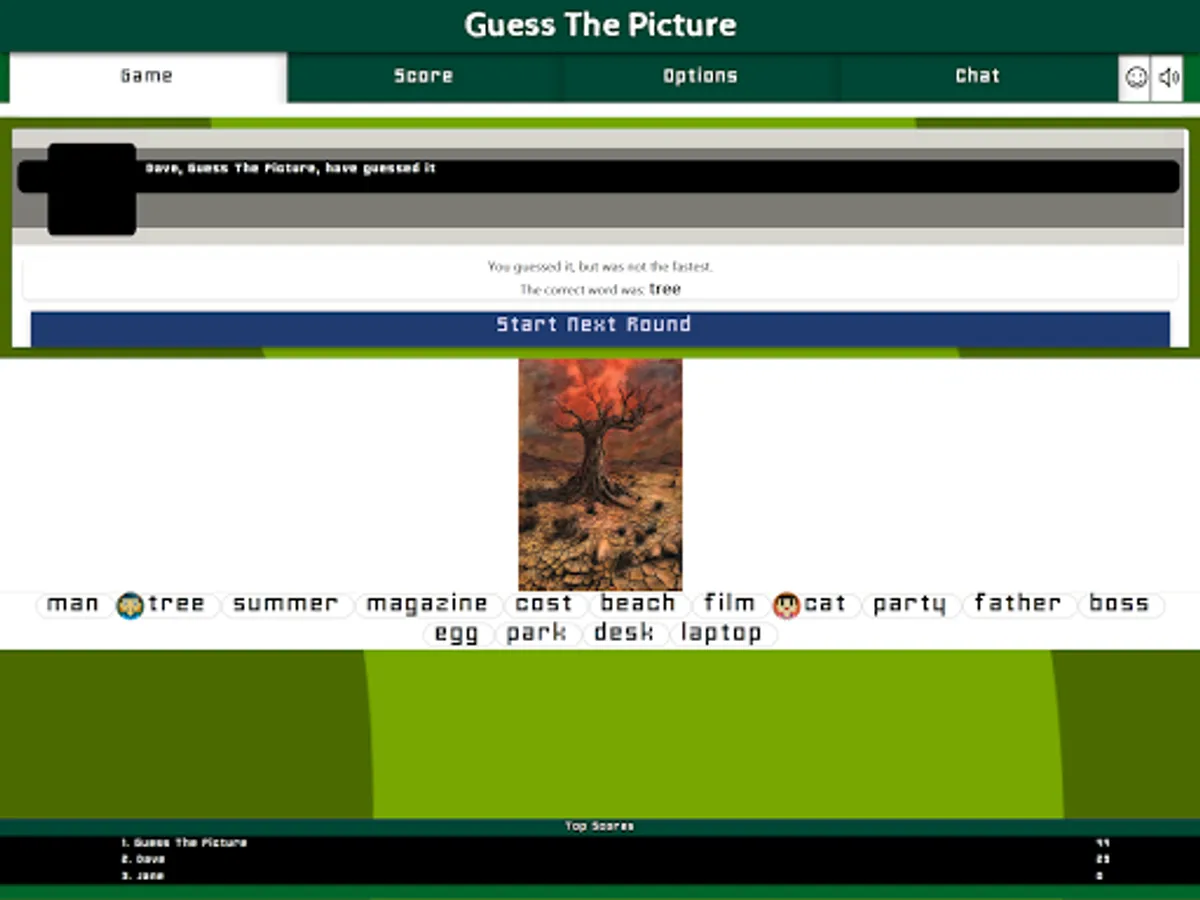Mute sound with the speaker icon
The image size is (1200, 900).
pos(1168,77)
